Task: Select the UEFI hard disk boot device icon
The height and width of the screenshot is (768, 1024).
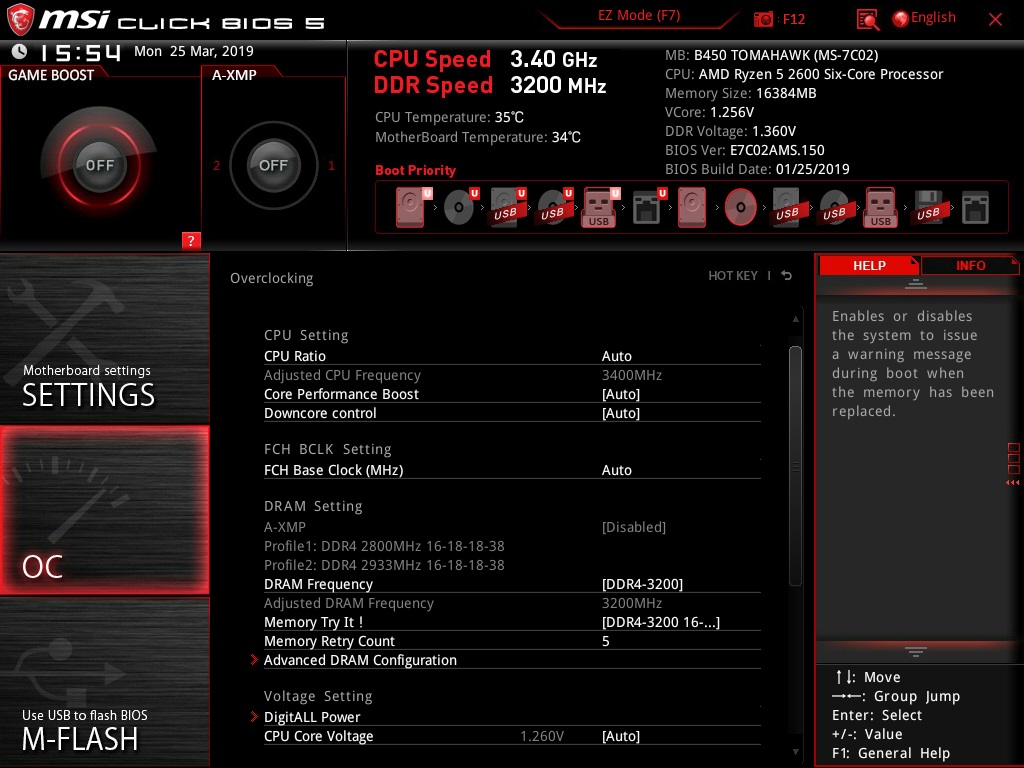Action: click(x=413, y=207)
